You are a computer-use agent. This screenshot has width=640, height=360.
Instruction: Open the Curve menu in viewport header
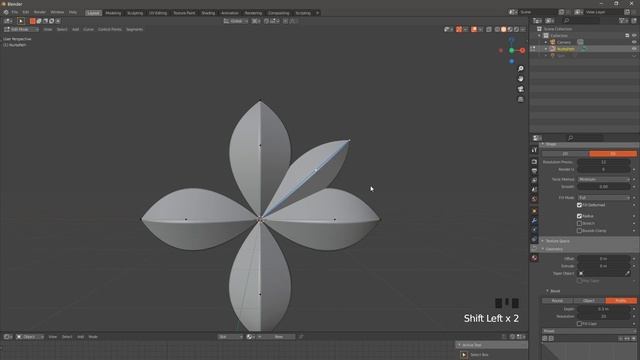pyautogui.click(x=88, y=29)
